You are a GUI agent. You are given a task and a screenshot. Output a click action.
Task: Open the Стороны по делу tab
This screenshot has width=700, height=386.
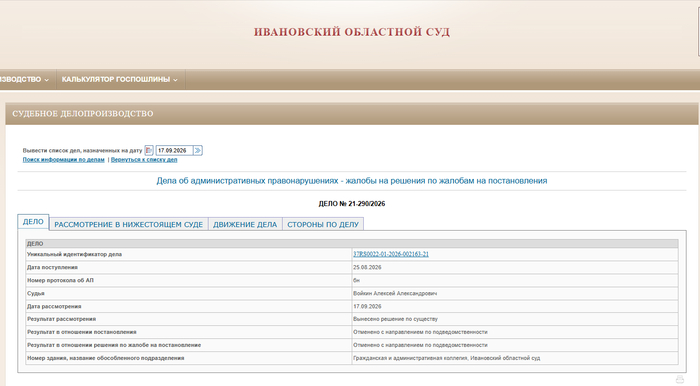323,224
